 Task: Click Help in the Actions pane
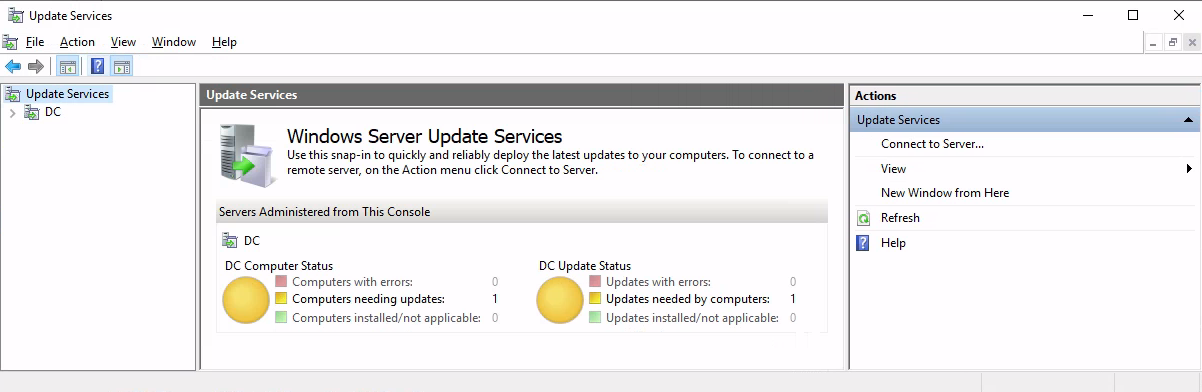pos(893,243)
